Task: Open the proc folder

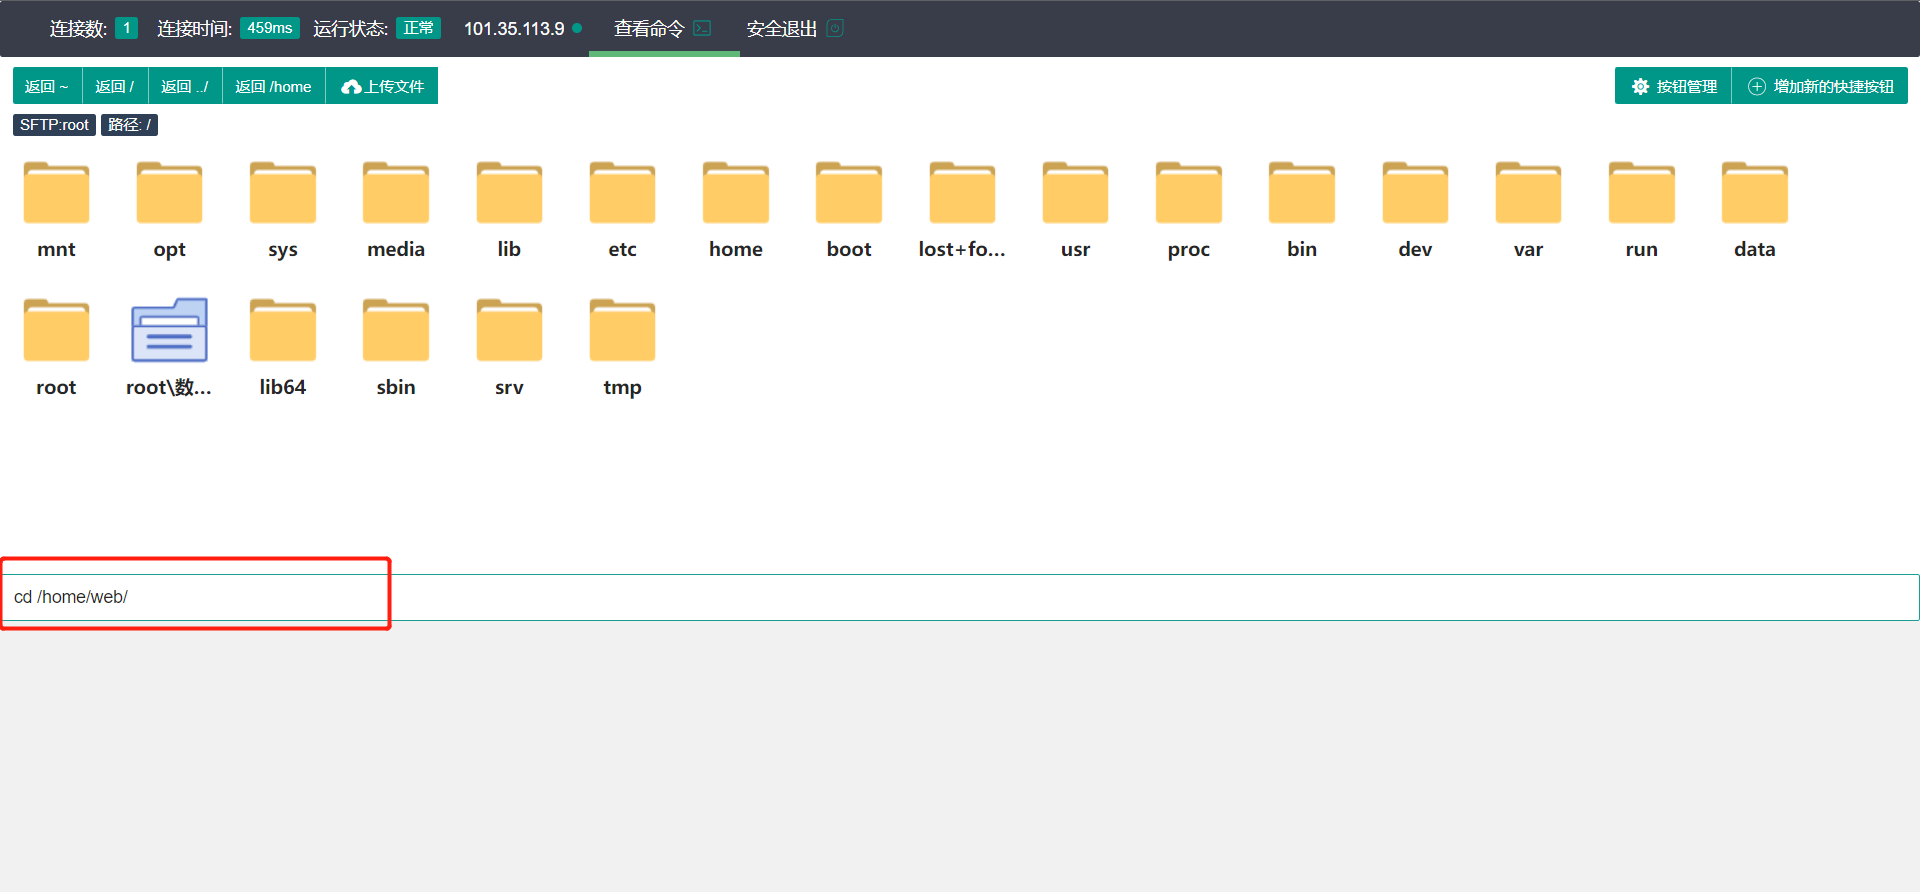Action: tap(1189, 193)
